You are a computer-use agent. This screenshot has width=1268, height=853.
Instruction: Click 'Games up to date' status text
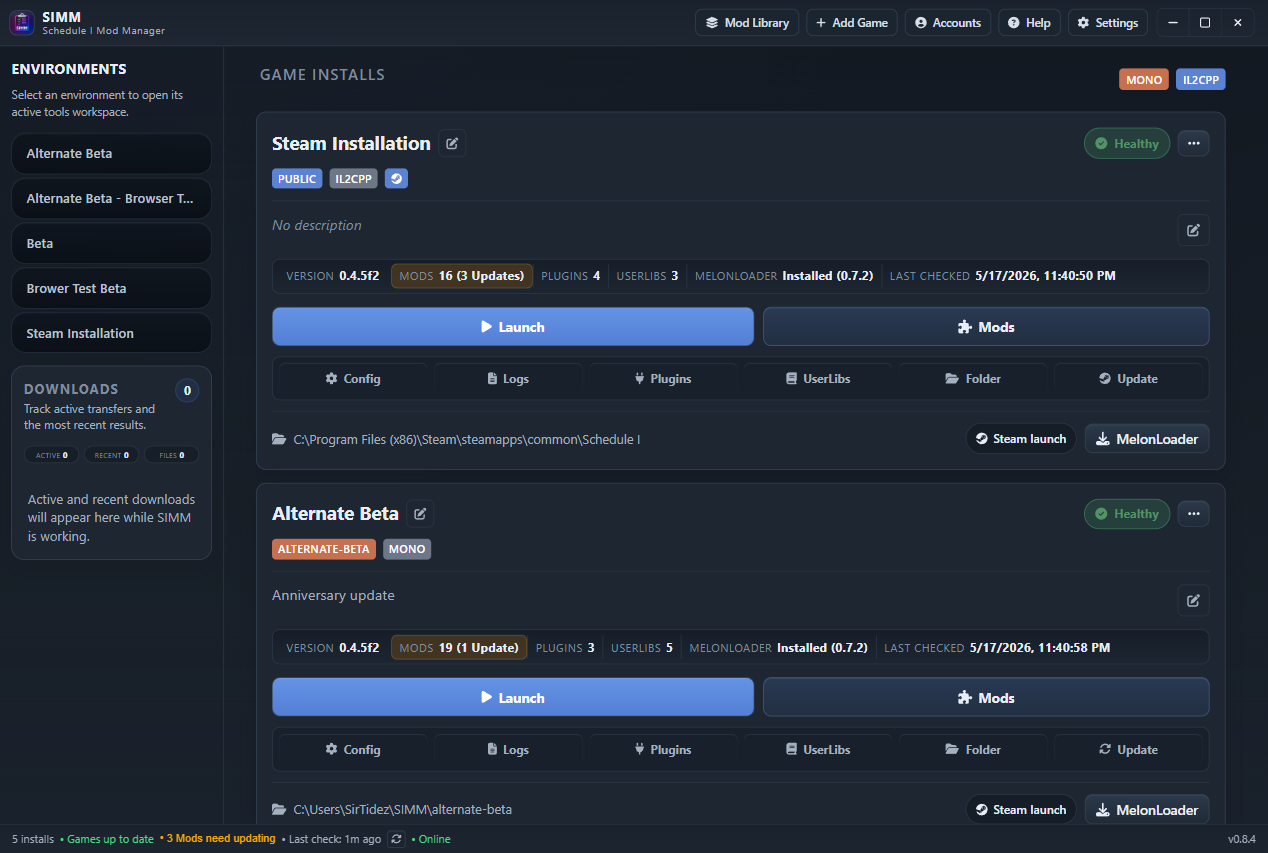(x=109, y=839)
